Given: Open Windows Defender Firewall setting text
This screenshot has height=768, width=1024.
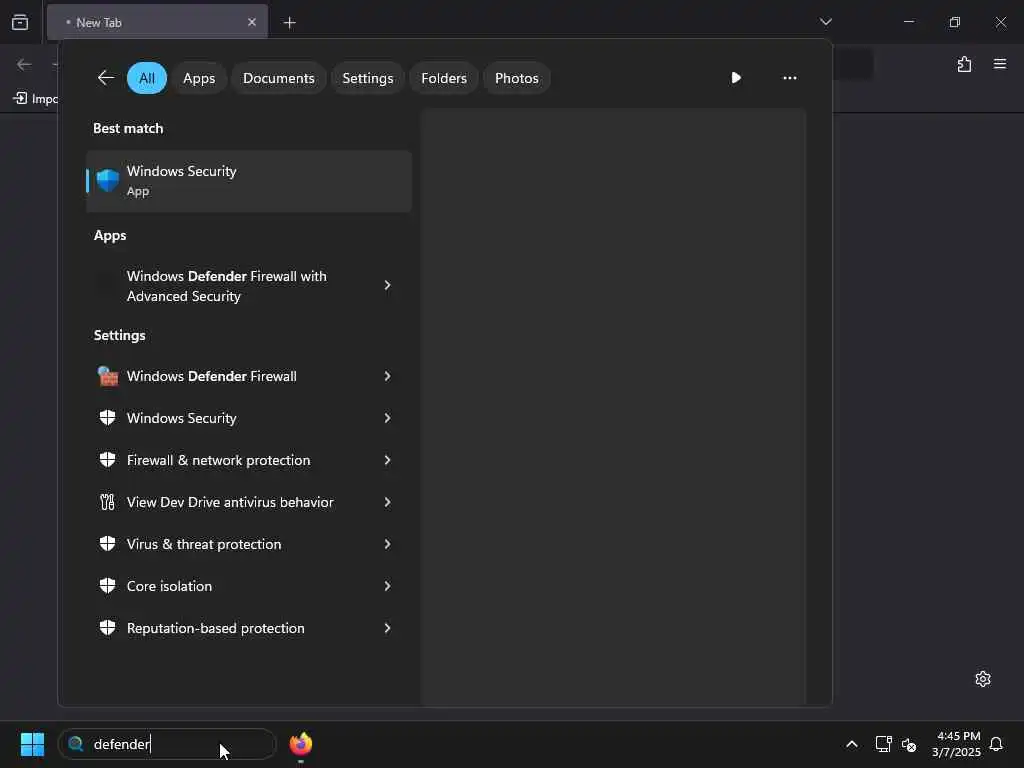Looking at the screenshot, I should click(x=212, y=376).
